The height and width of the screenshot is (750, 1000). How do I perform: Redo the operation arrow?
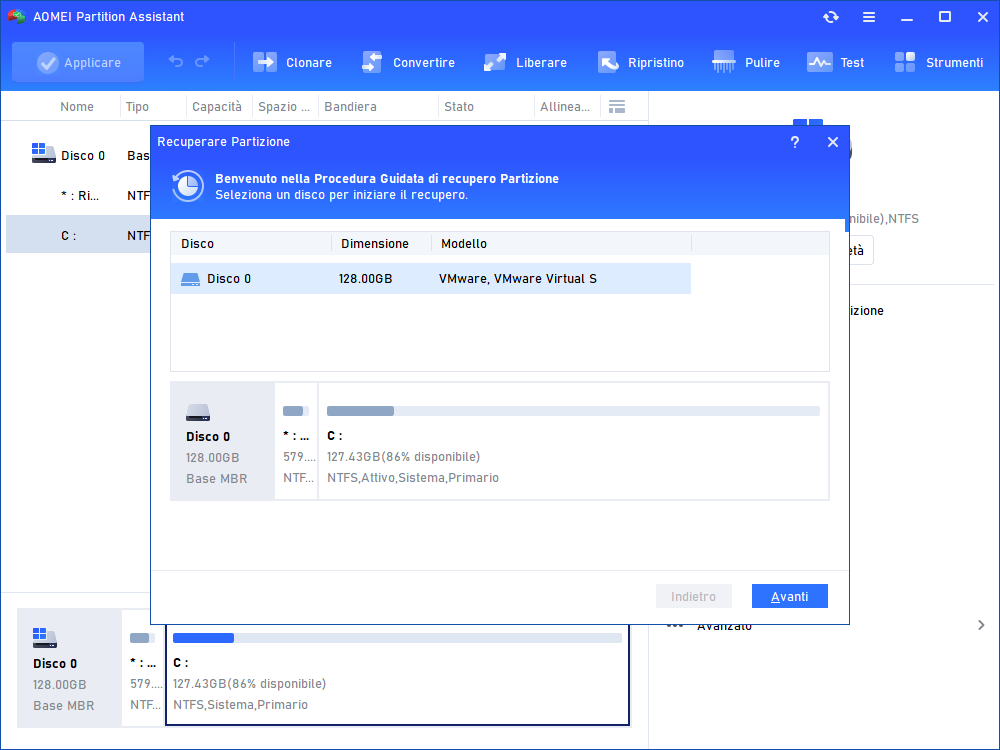(x=202, y=62)
